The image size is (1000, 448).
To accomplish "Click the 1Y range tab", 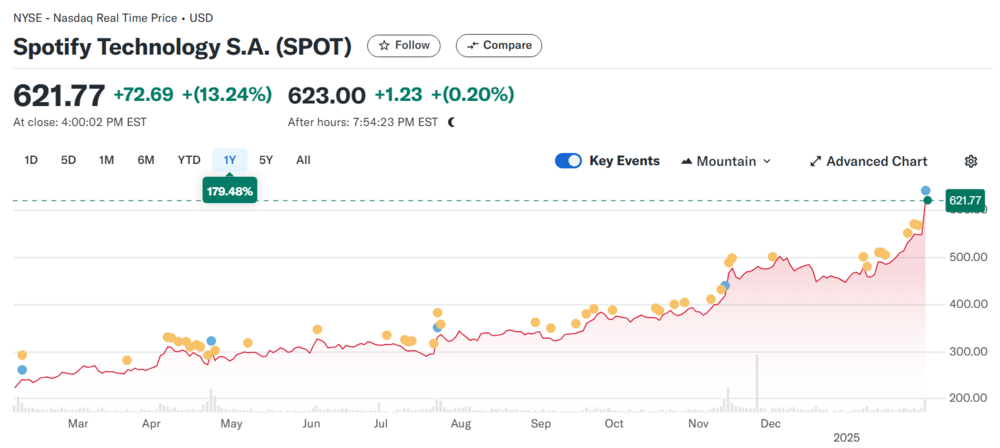I will coord(229,160).
